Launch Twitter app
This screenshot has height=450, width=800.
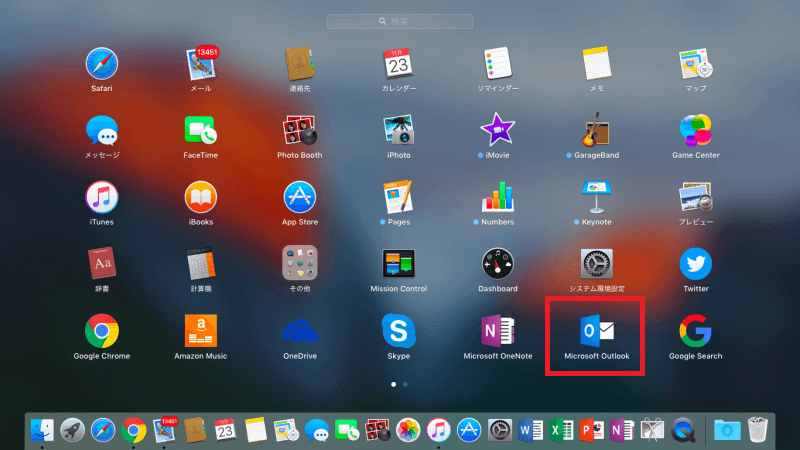(x=695, y=264)
